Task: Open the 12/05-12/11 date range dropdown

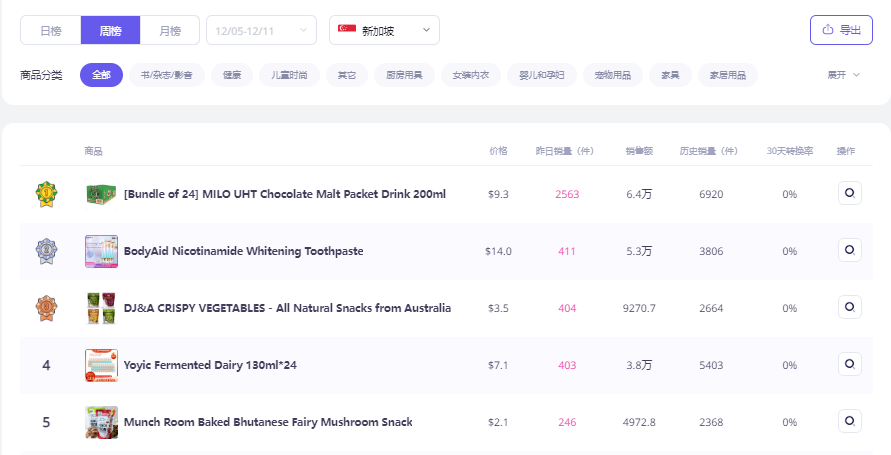Action: coord(261,30)
